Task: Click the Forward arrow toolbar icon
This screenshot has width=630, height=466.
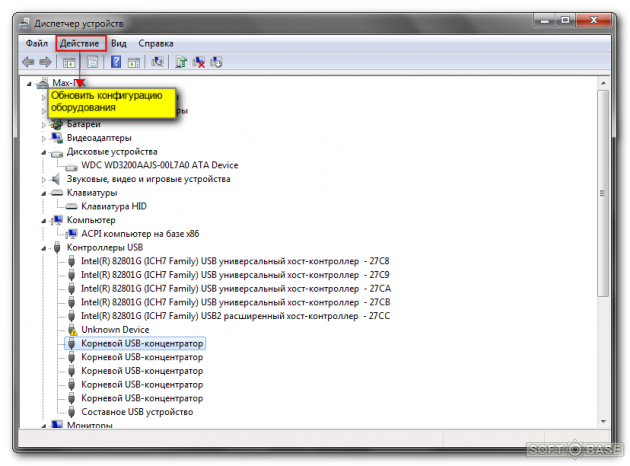Action: [46, 62]
